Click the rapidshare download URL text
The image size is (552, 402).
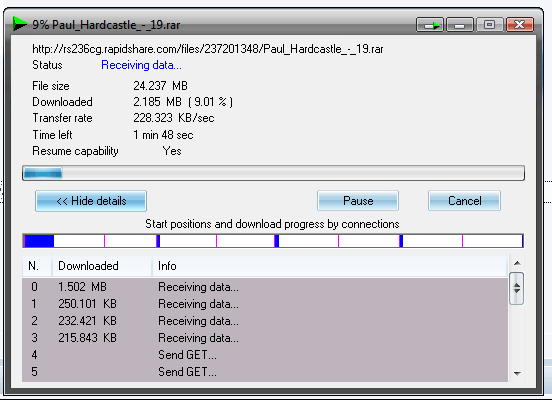(x=208, y=49)
